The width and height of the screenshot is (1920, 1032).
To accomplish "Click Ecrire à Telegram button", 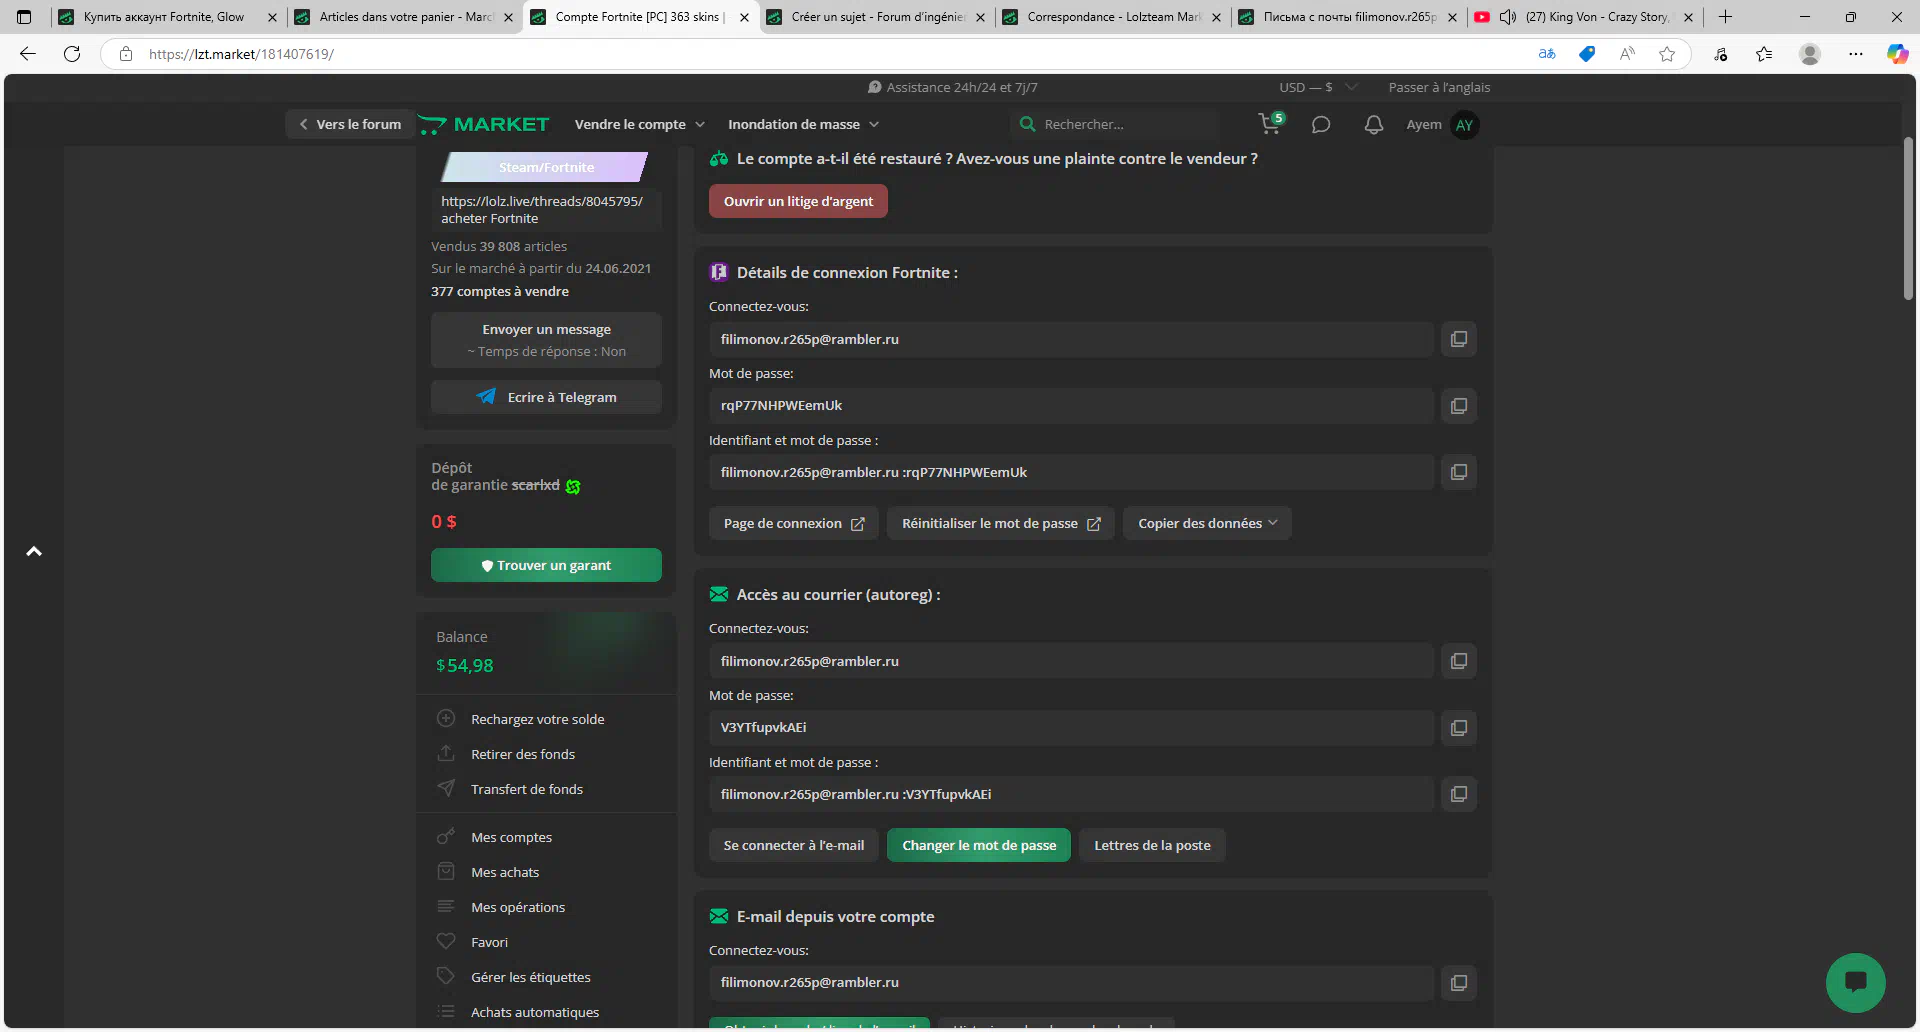I will 546,397.
